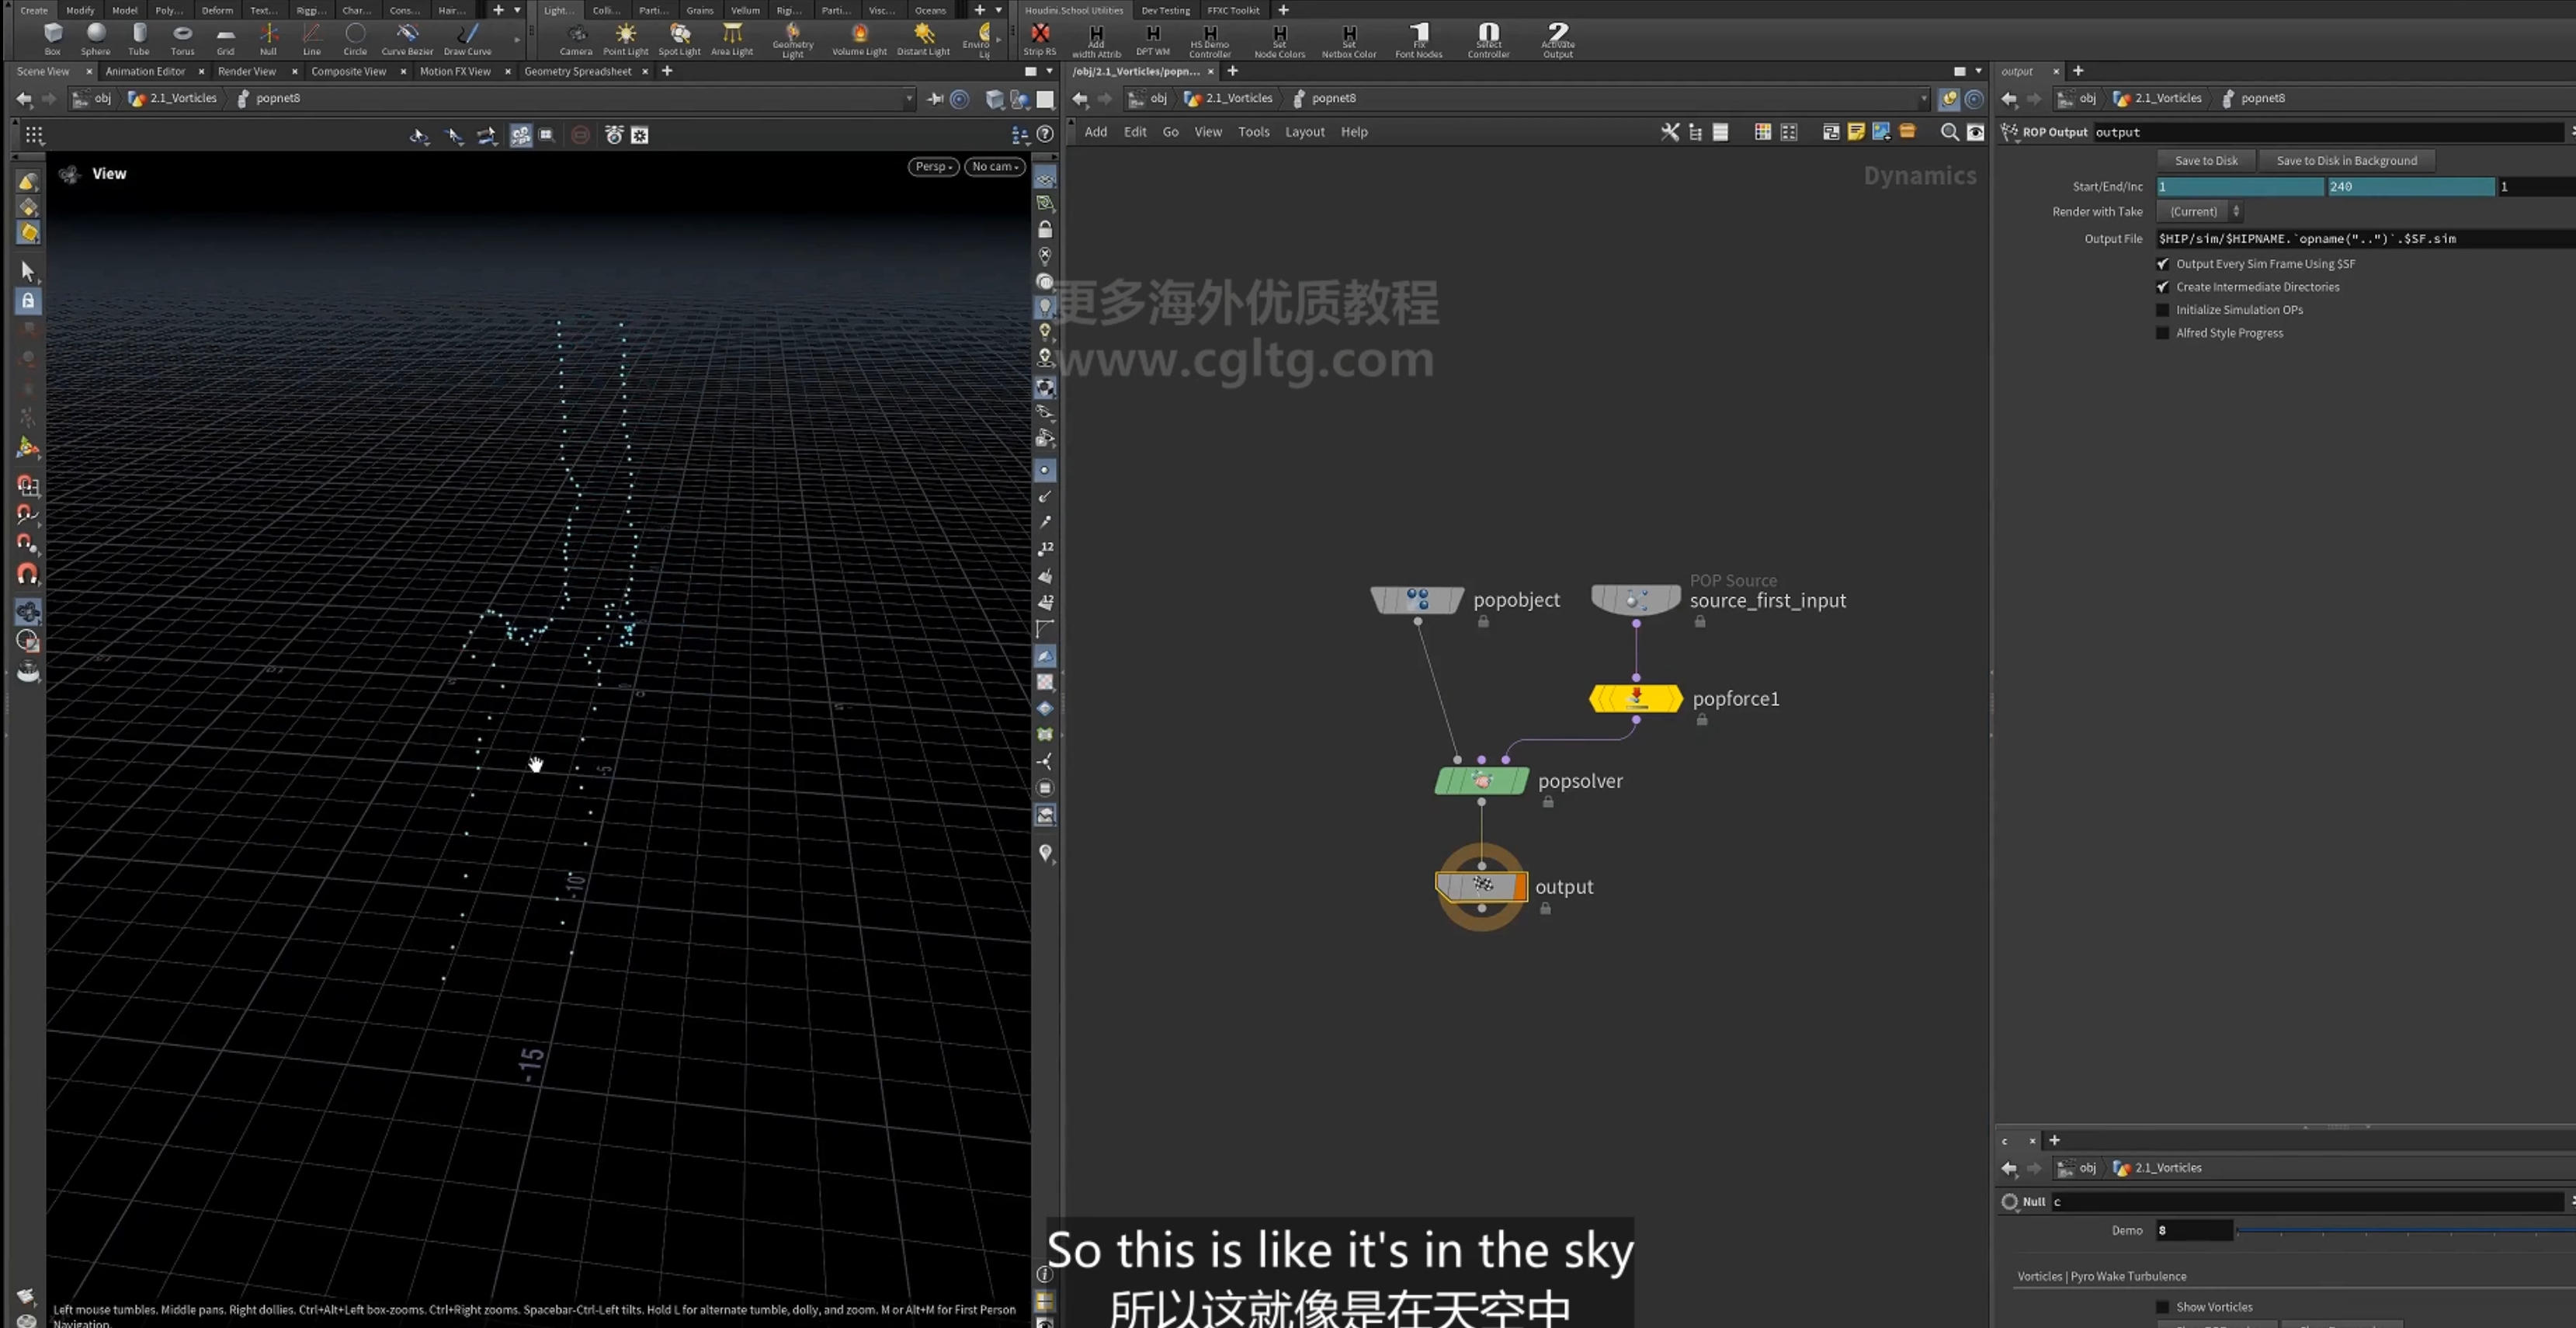Switch to the Render View tab
The height and width of the screenshot is (1328, 2576).
(x=247, y=71)
